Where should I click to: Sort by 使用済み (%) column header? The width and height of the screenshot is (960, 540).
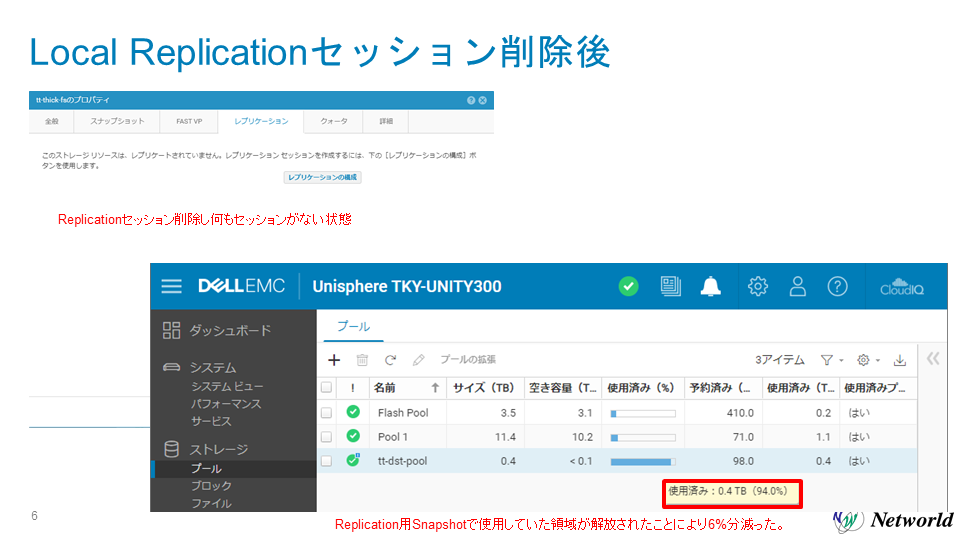pos(643,388)
